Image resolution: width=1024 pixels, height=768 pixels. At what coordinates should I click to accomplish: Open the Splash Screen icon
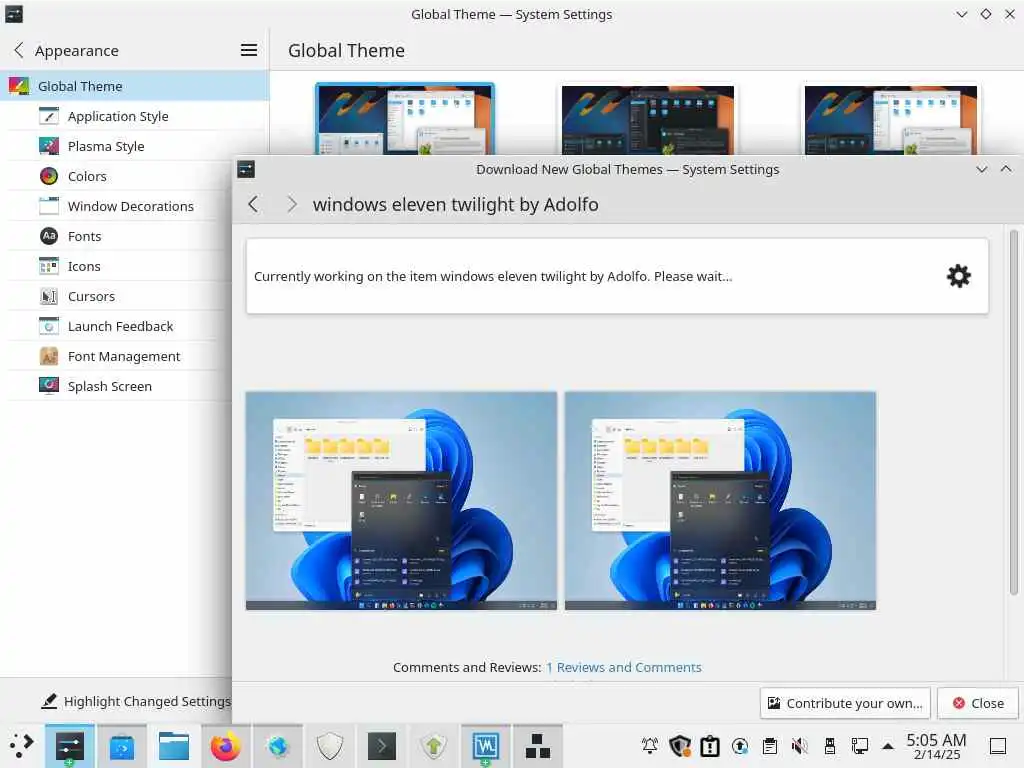pyautogui.click(x=49, y=387)
